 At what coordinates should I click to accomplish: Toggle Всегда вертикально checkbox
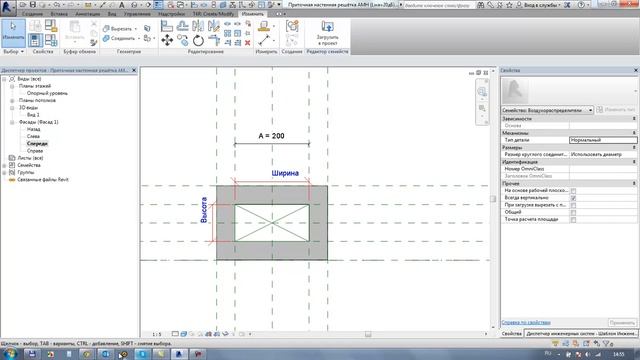(573, 198)
